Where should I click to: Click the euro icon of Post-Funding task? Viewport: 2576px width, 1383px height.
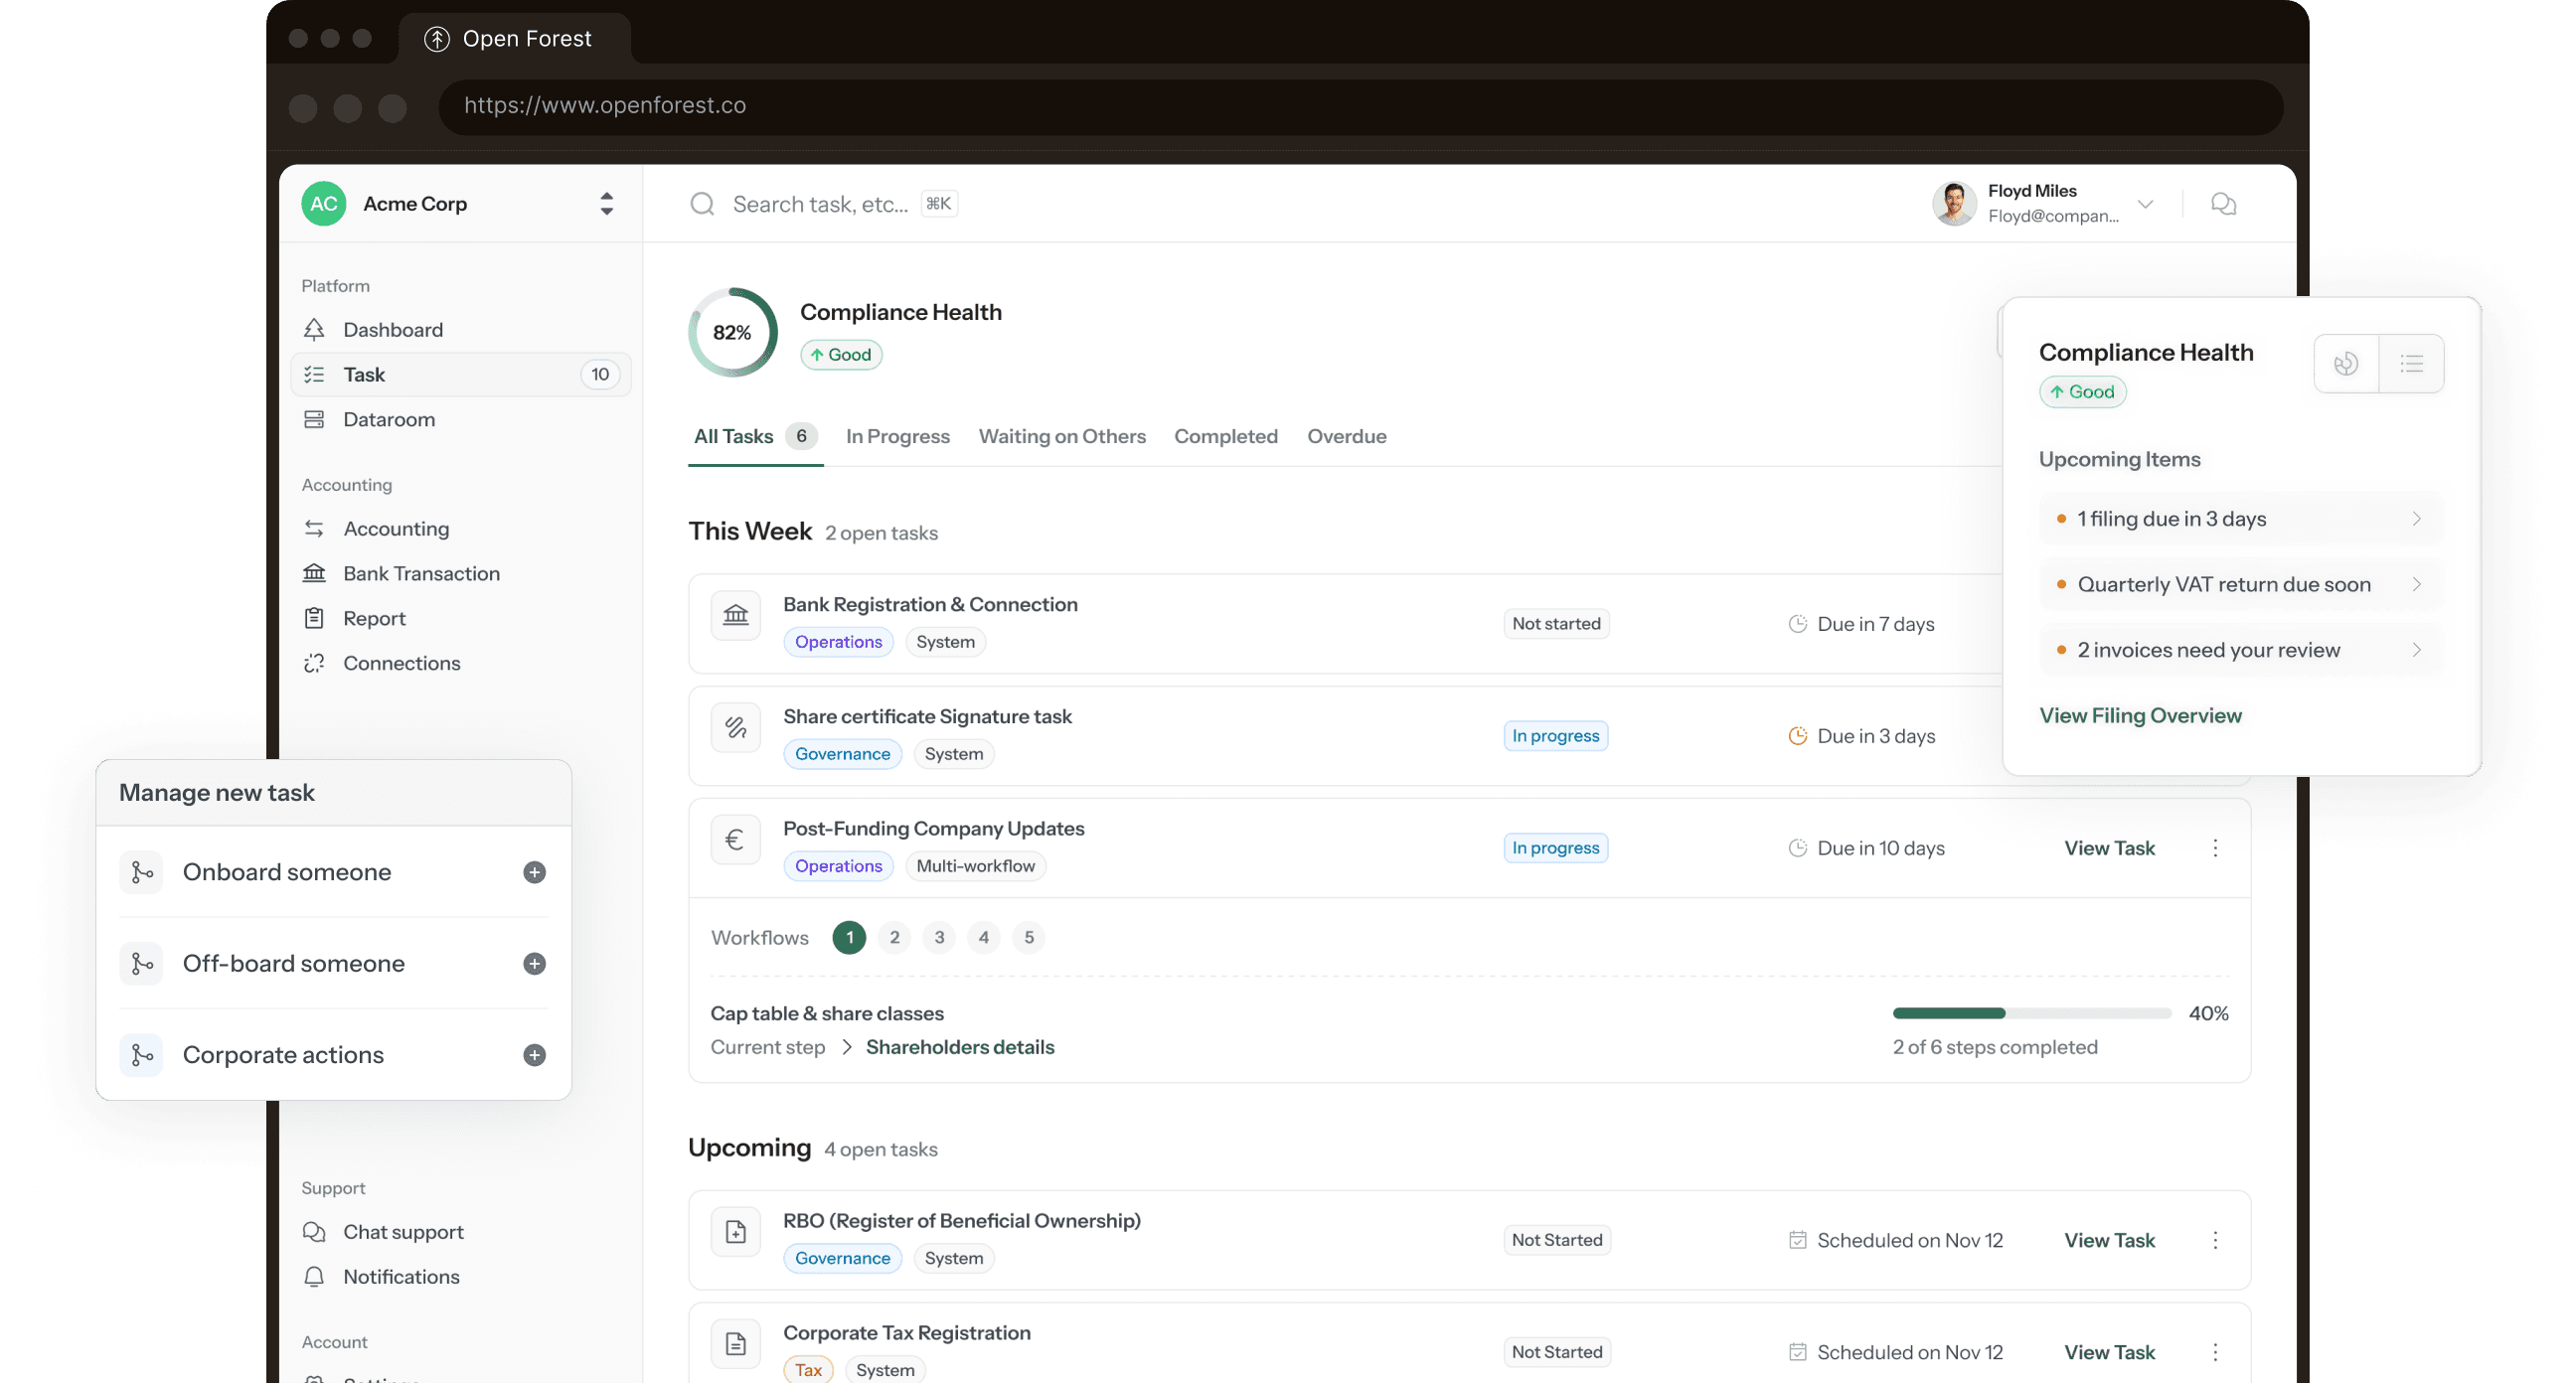[736, 839]
